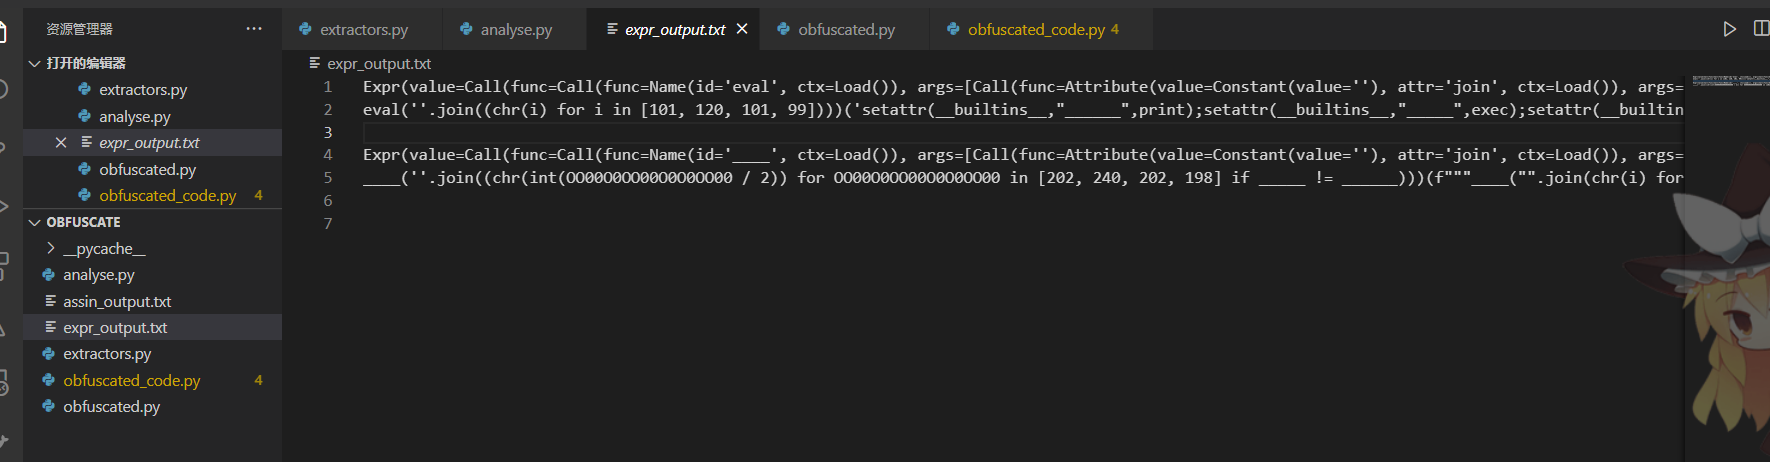The image size is (1770, 462).
Task: Click the split editor icon
Action: coord(1761,29)
